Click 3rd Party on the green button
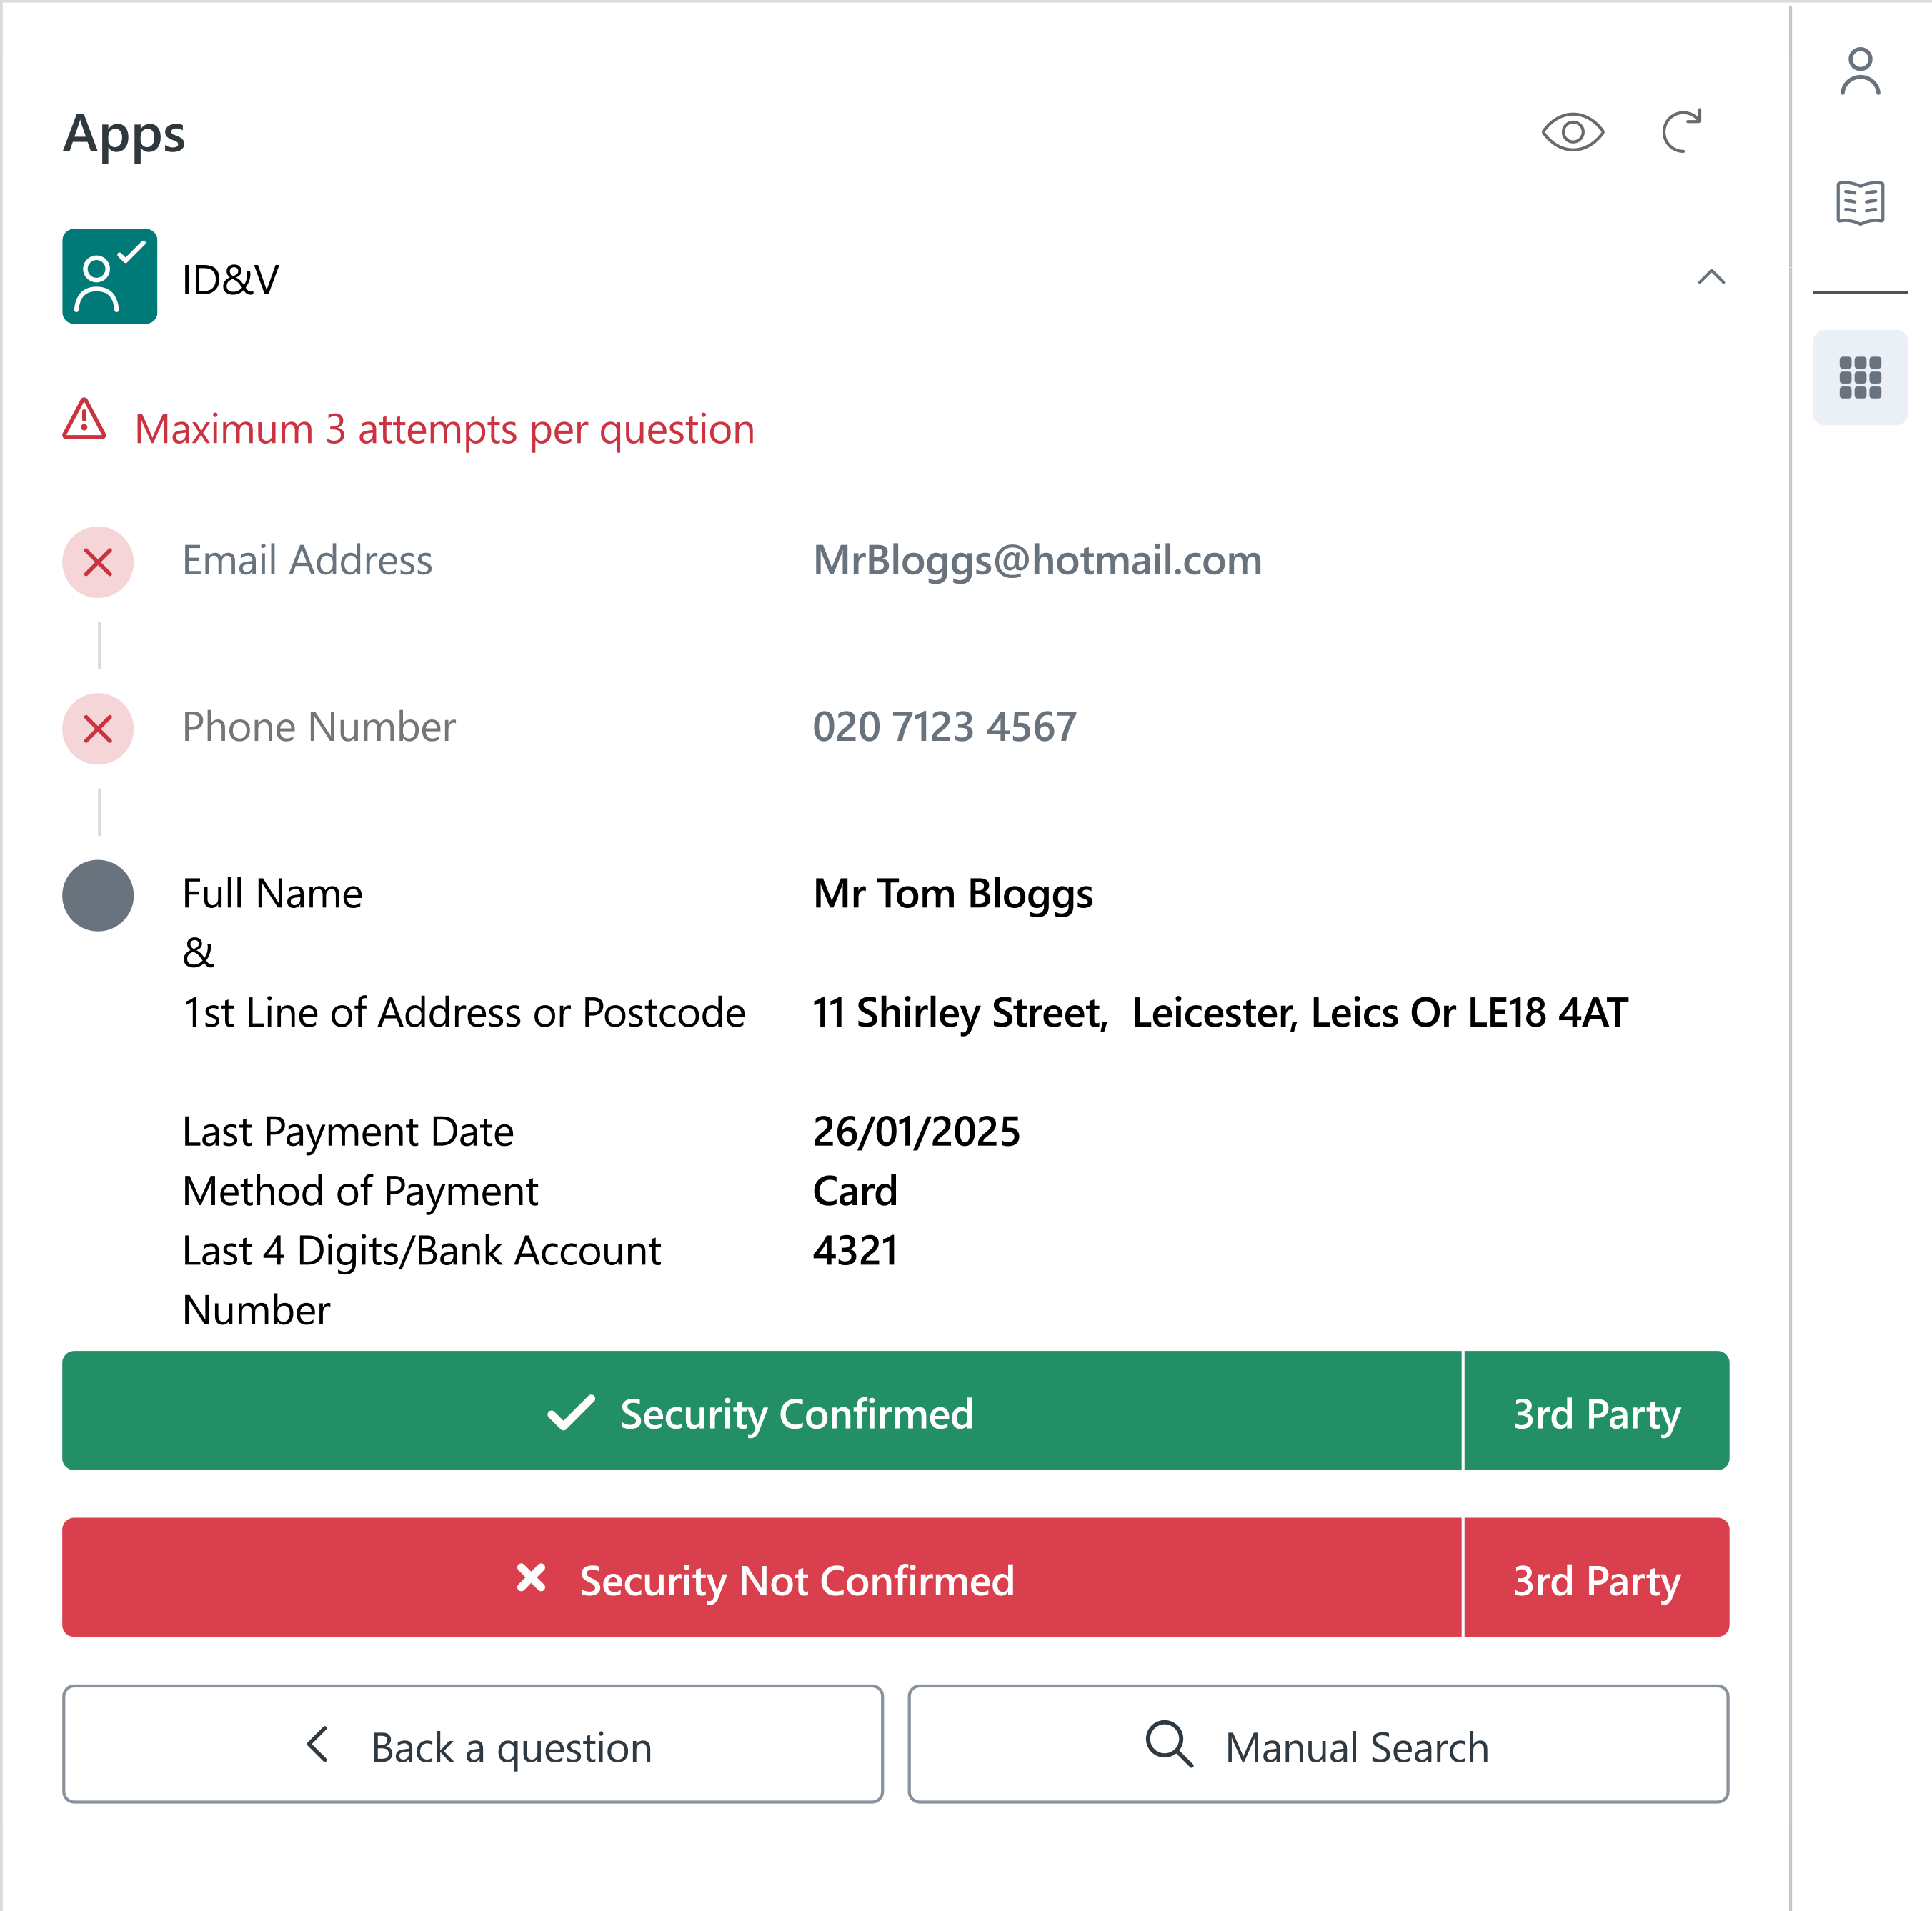The height and width of the screenshot is (1911, 1932). tap(1596, 1412)
